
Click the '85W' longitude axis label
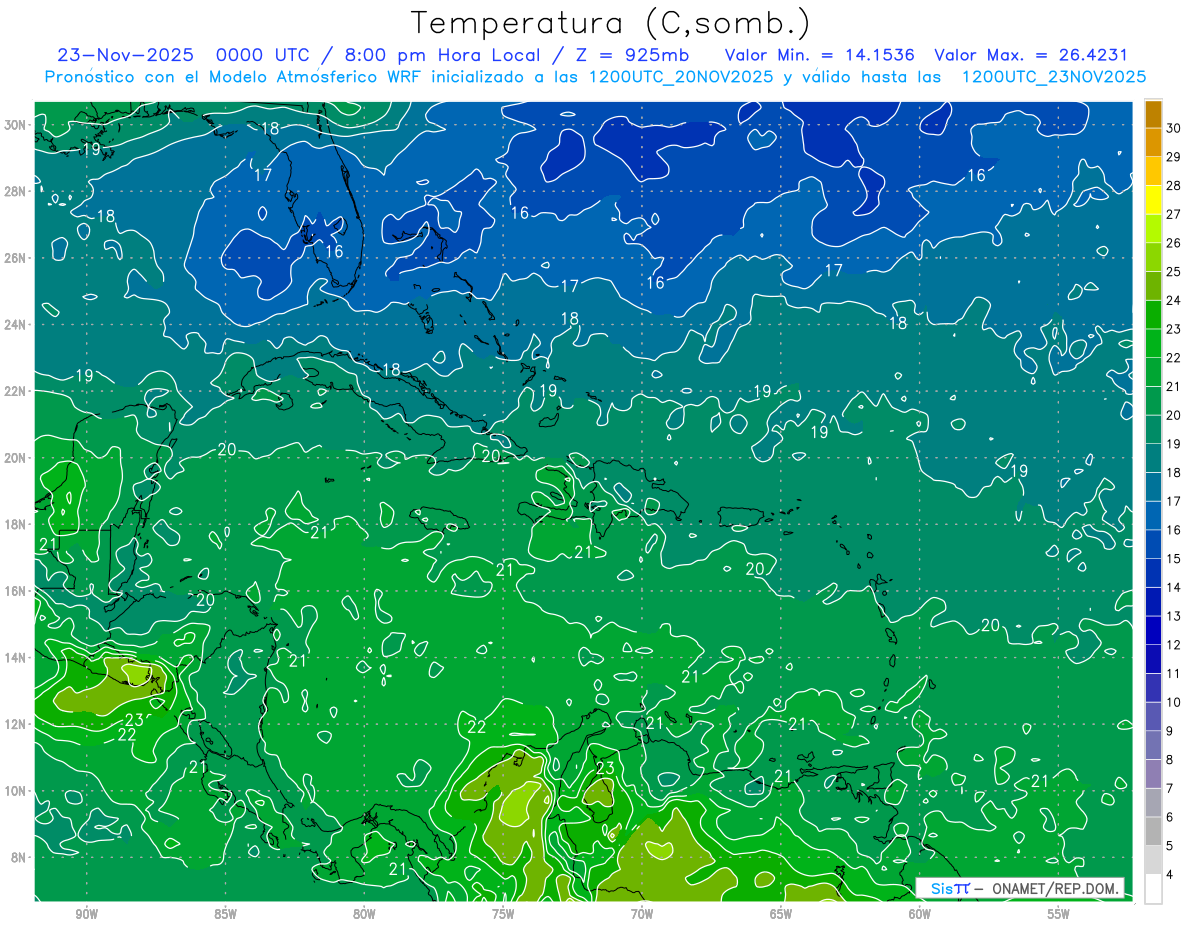tap(225, 914)
